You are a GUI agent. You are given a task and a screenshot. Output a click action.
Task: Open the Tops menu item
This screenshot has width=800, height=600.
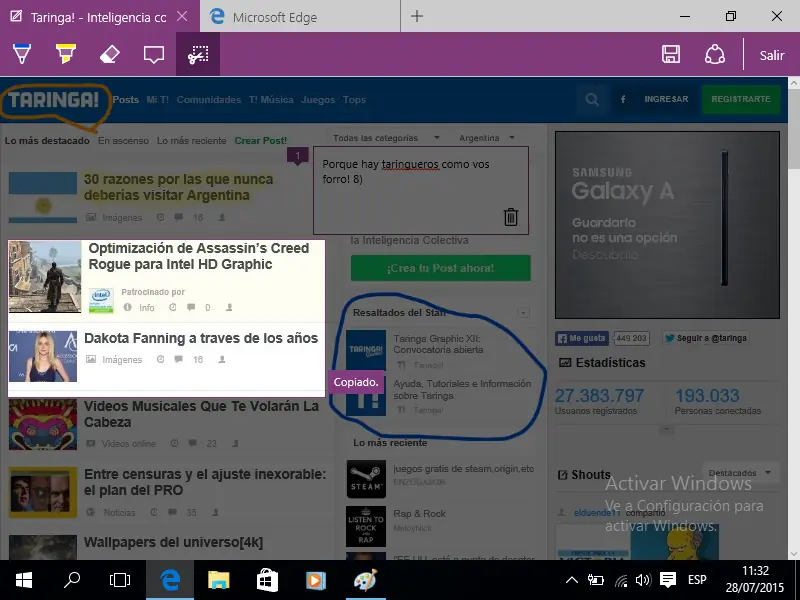coord(354,99)
